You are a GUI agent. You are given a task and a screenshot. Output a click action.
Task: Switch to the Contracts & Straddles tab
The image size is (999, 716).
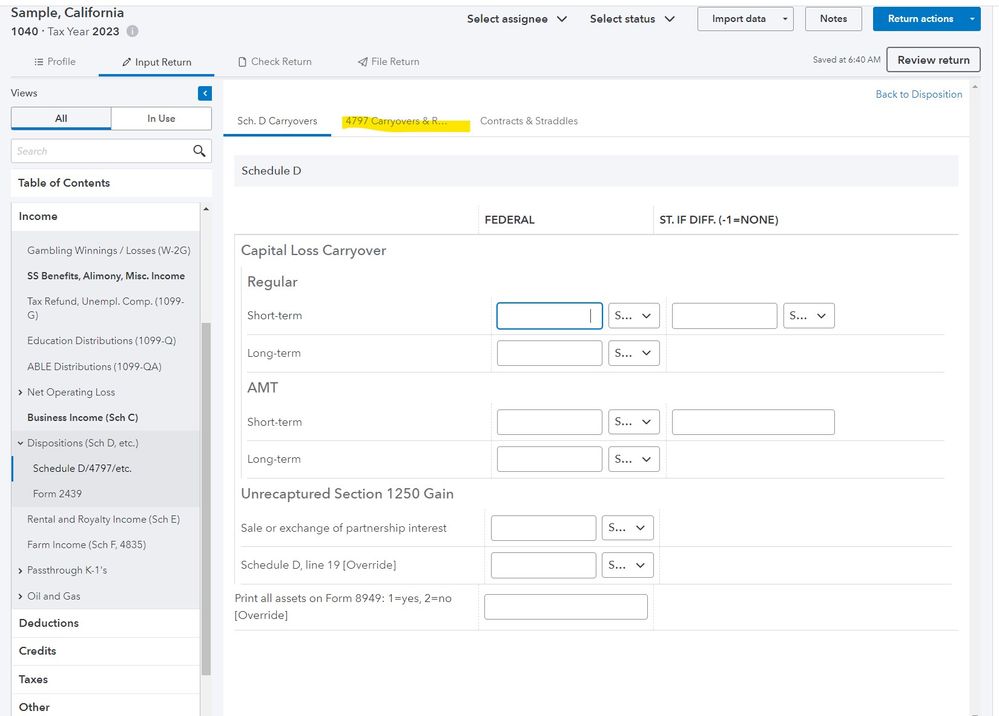pyautogui.click(x=528, y=121)
